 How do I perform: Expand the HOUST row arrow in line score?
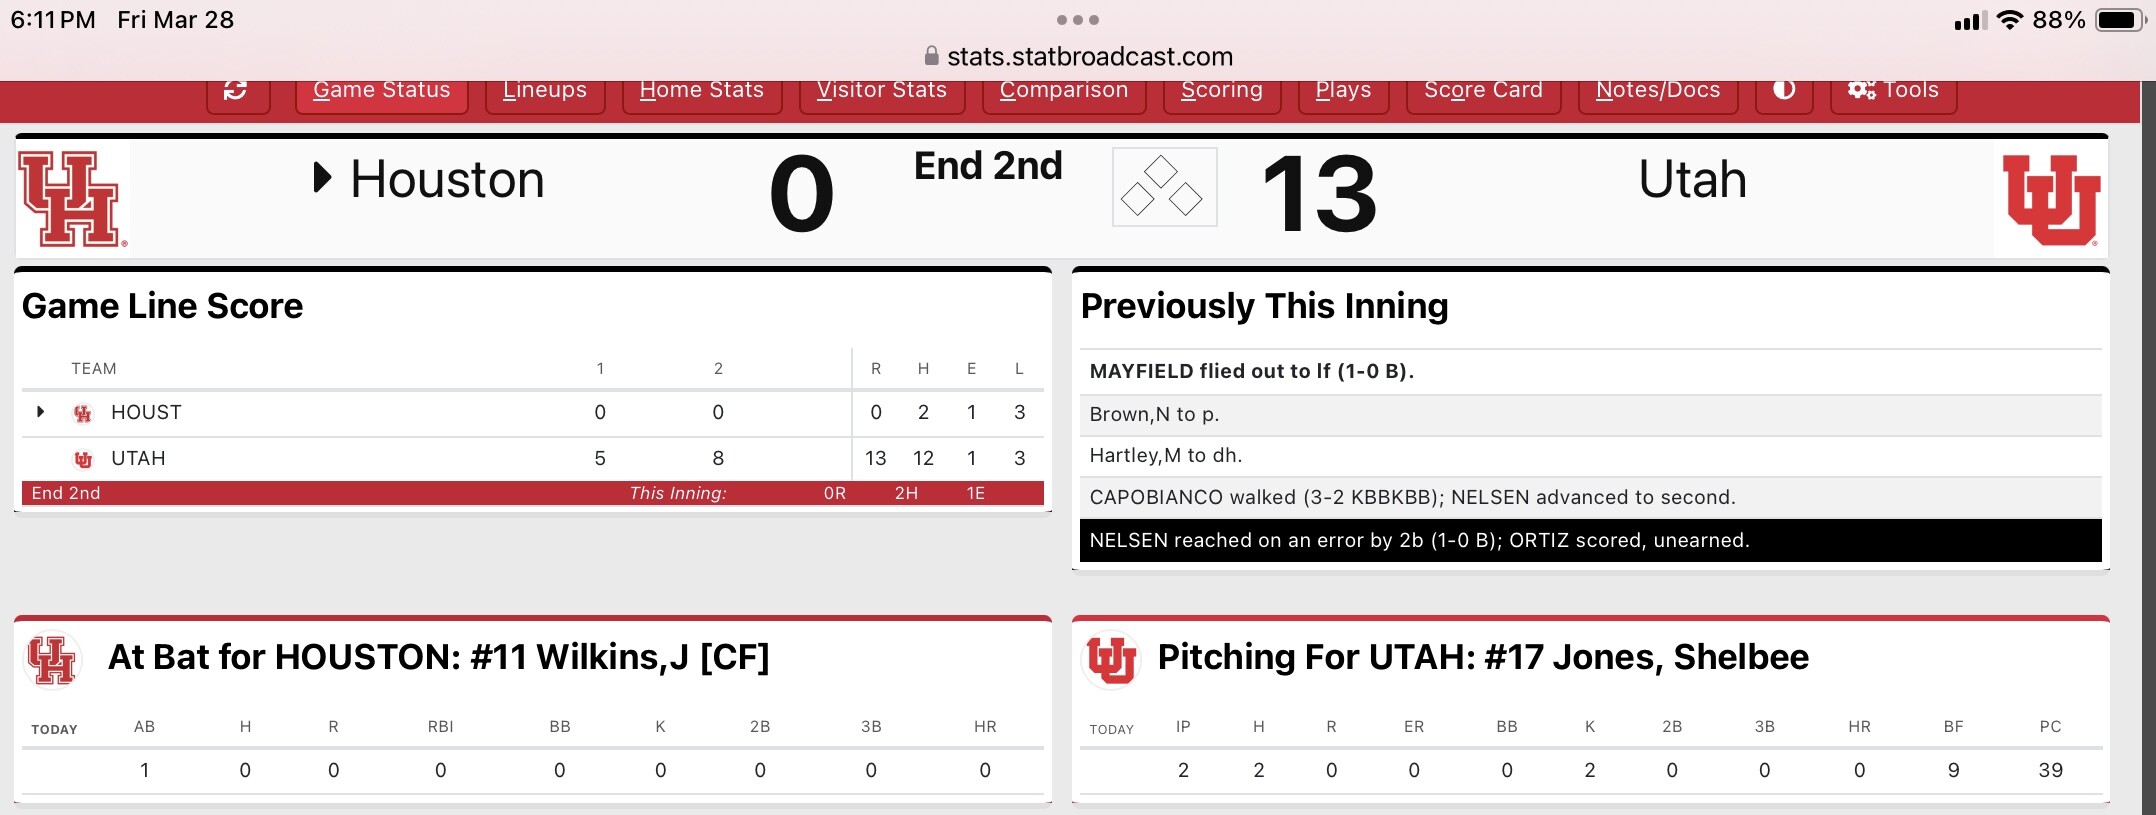click(x=40, y=412)
